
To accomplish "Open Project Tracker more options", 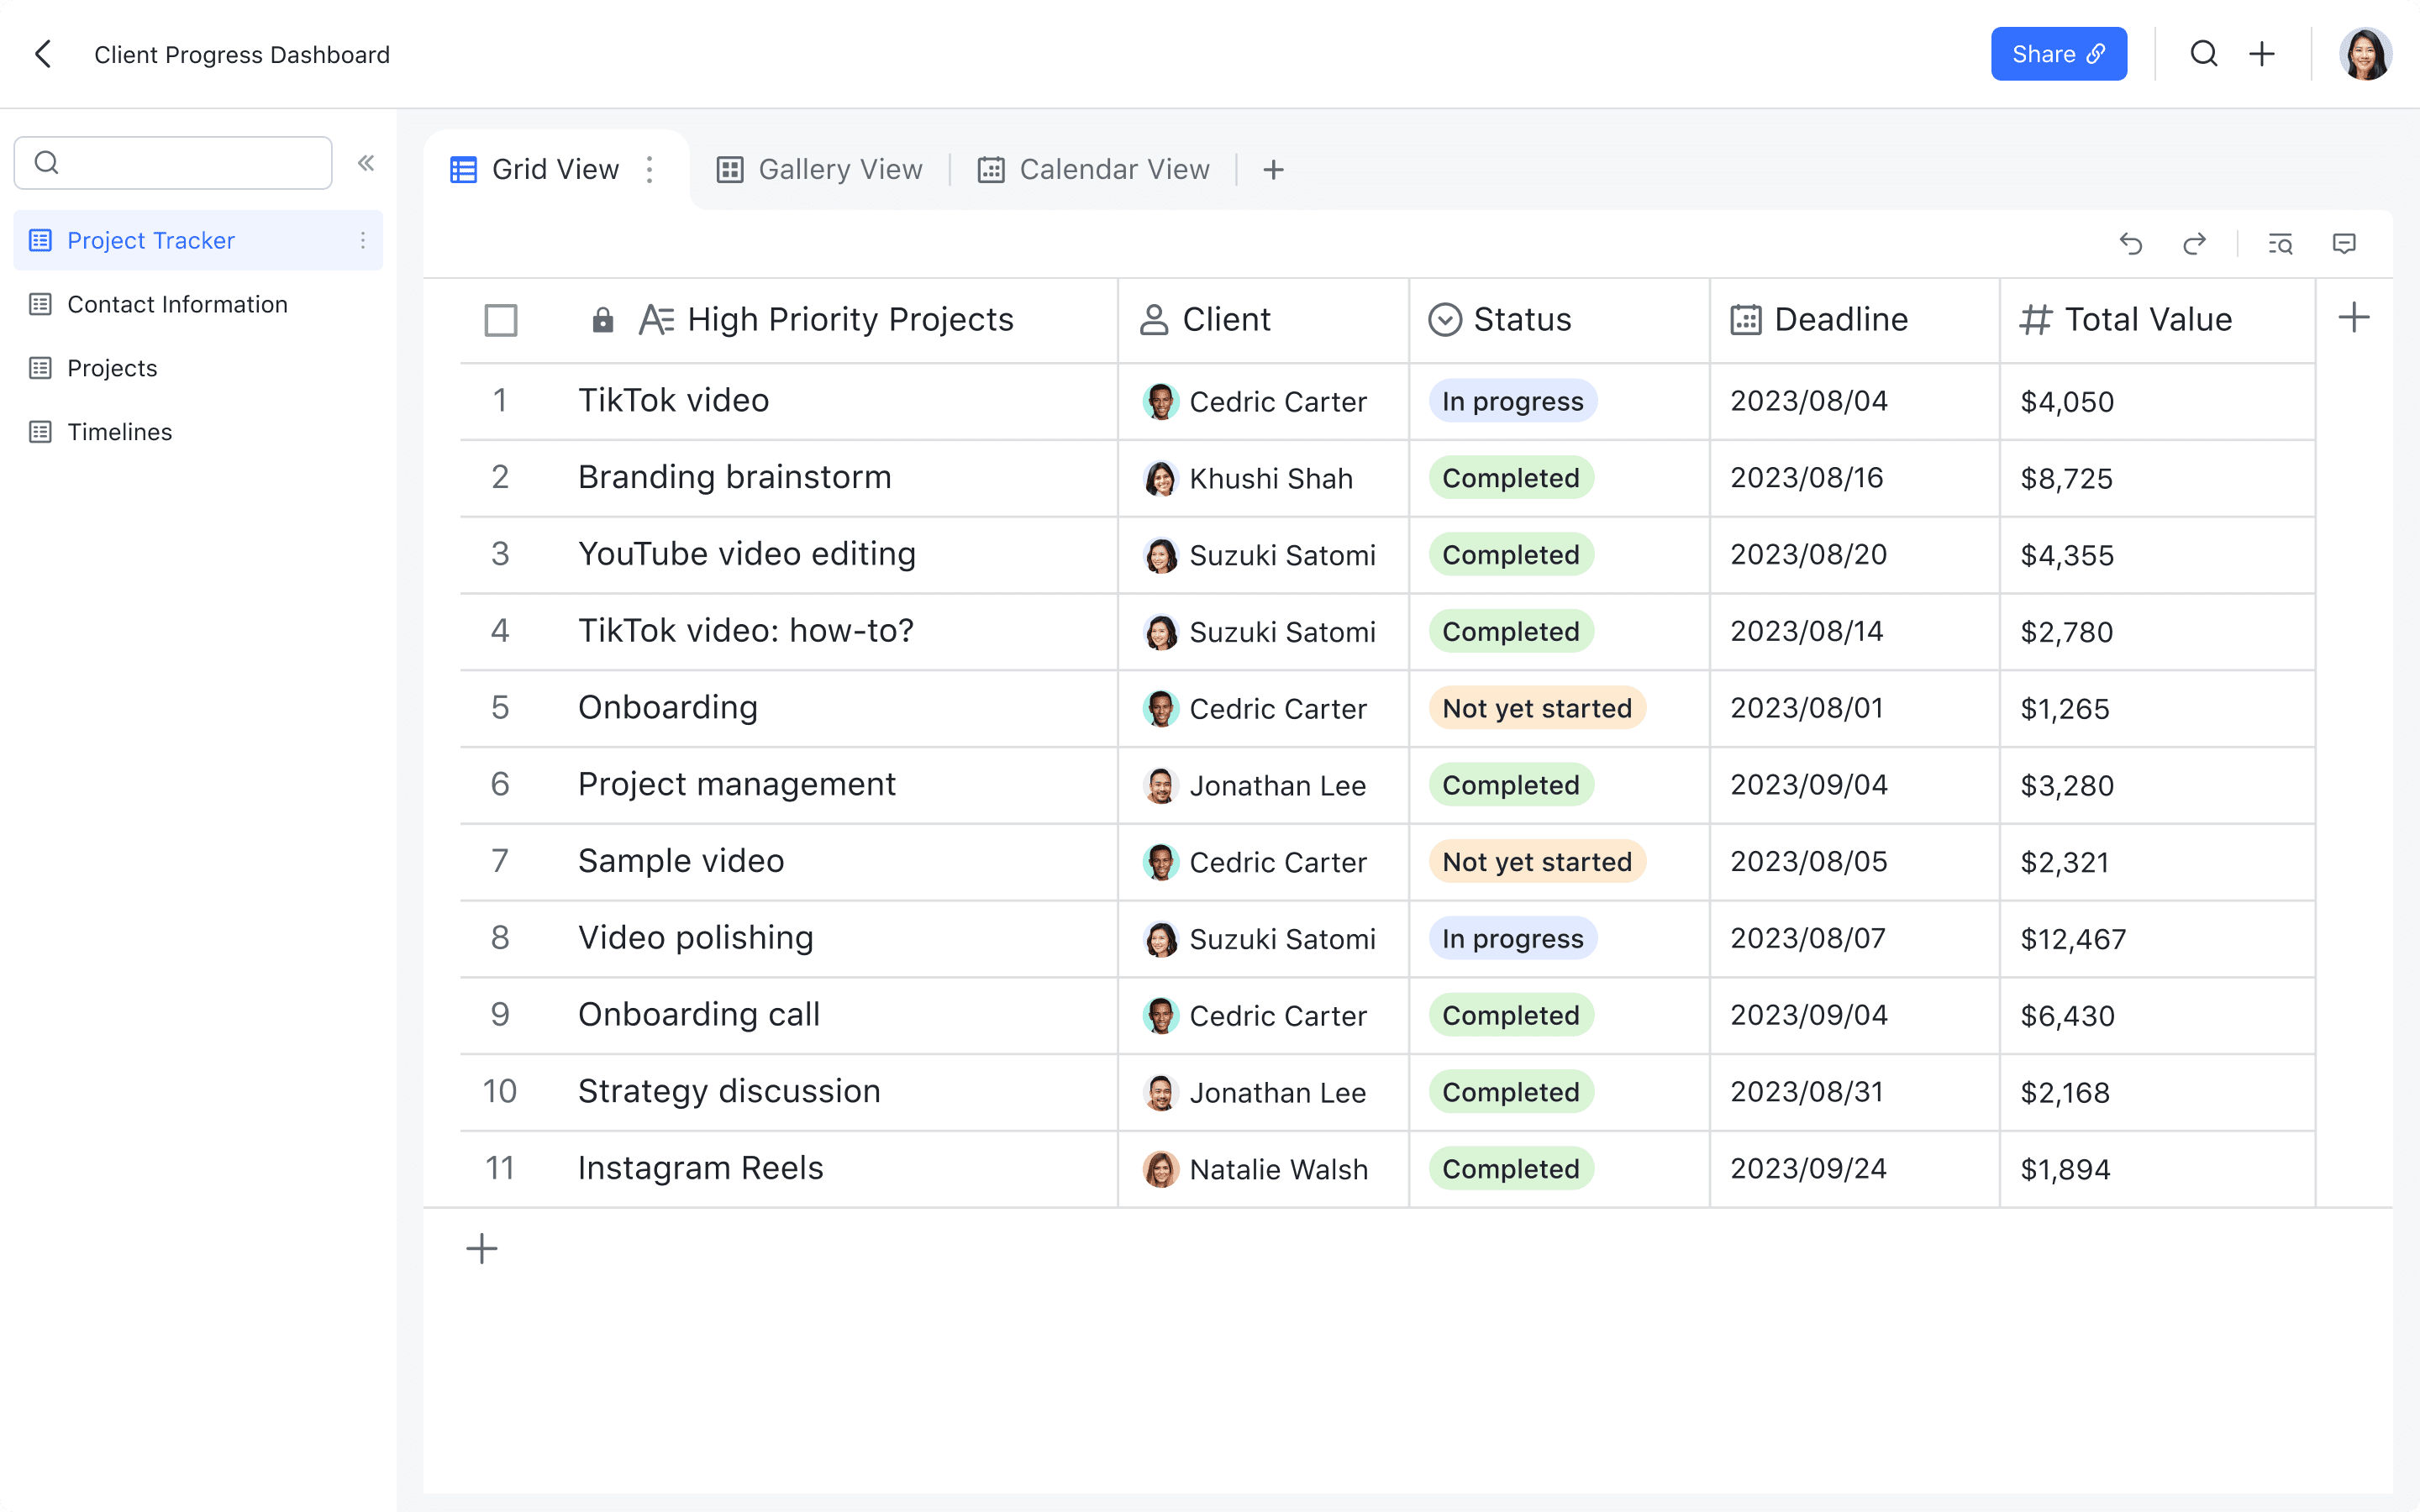I will pyautogui.click(x=363, y=240).
